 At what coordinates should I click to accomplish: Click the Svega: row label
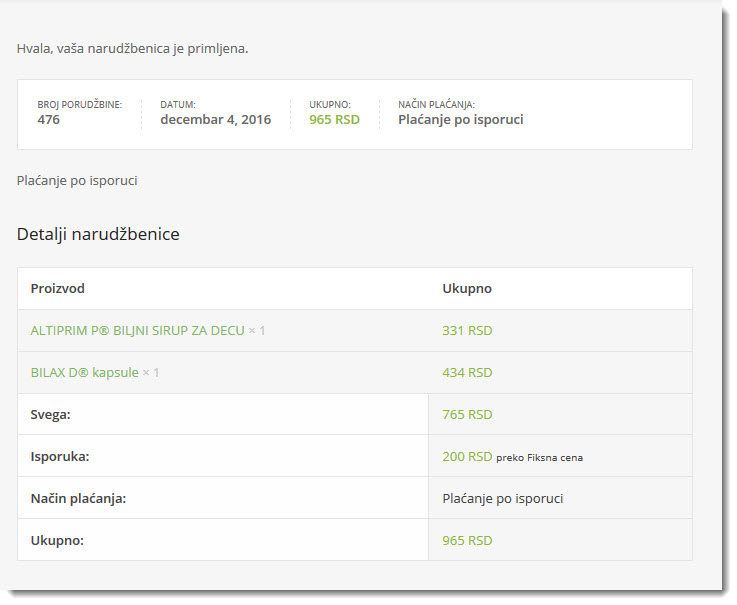point(51,415)
